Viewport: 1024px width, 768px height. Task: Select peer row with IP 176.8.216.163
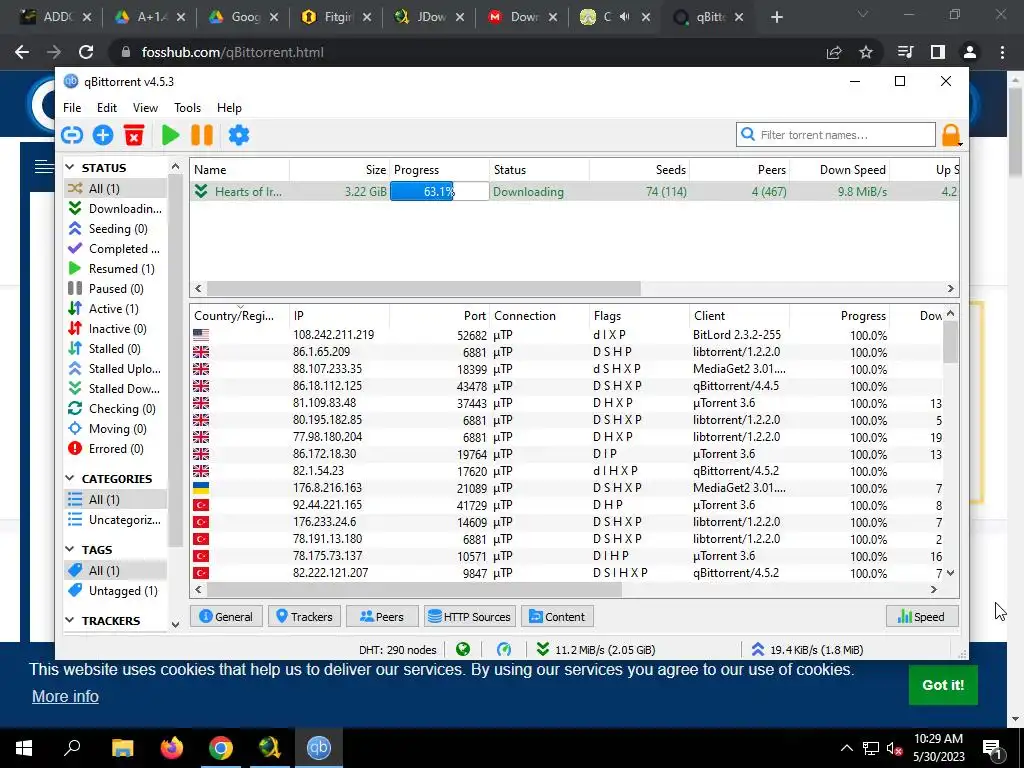[x=567, y=488]
